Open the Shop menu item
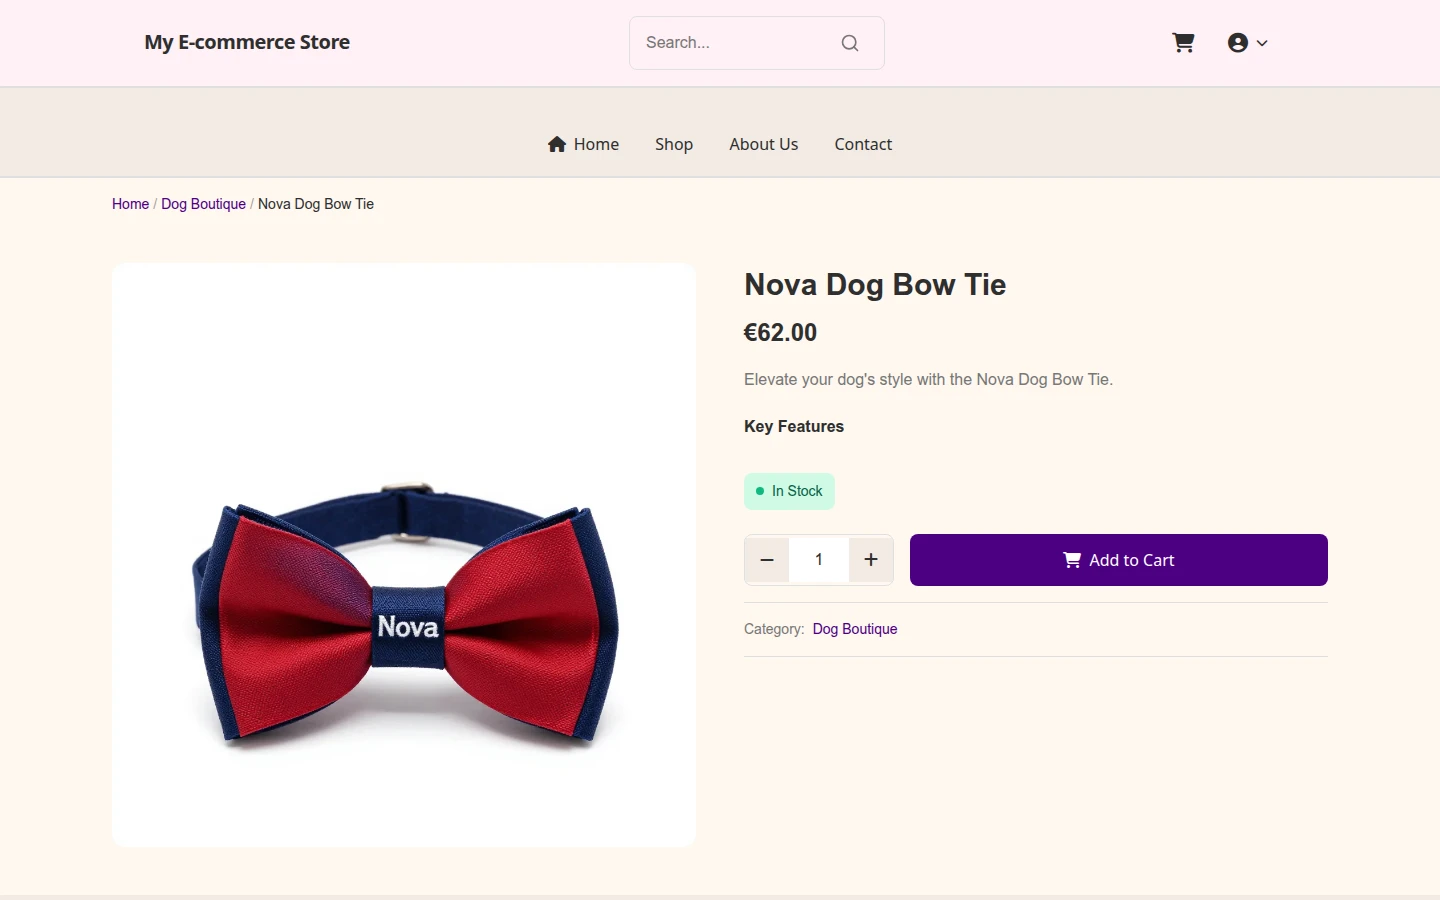1440x900 pixels. tap(674, 144)
